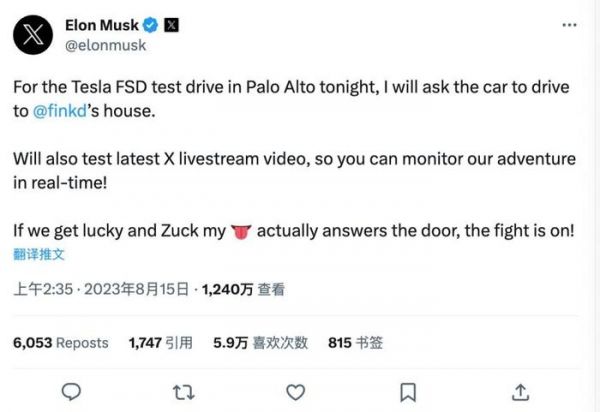
Task: Click the repost arrows icon
Action: [183, 390]
